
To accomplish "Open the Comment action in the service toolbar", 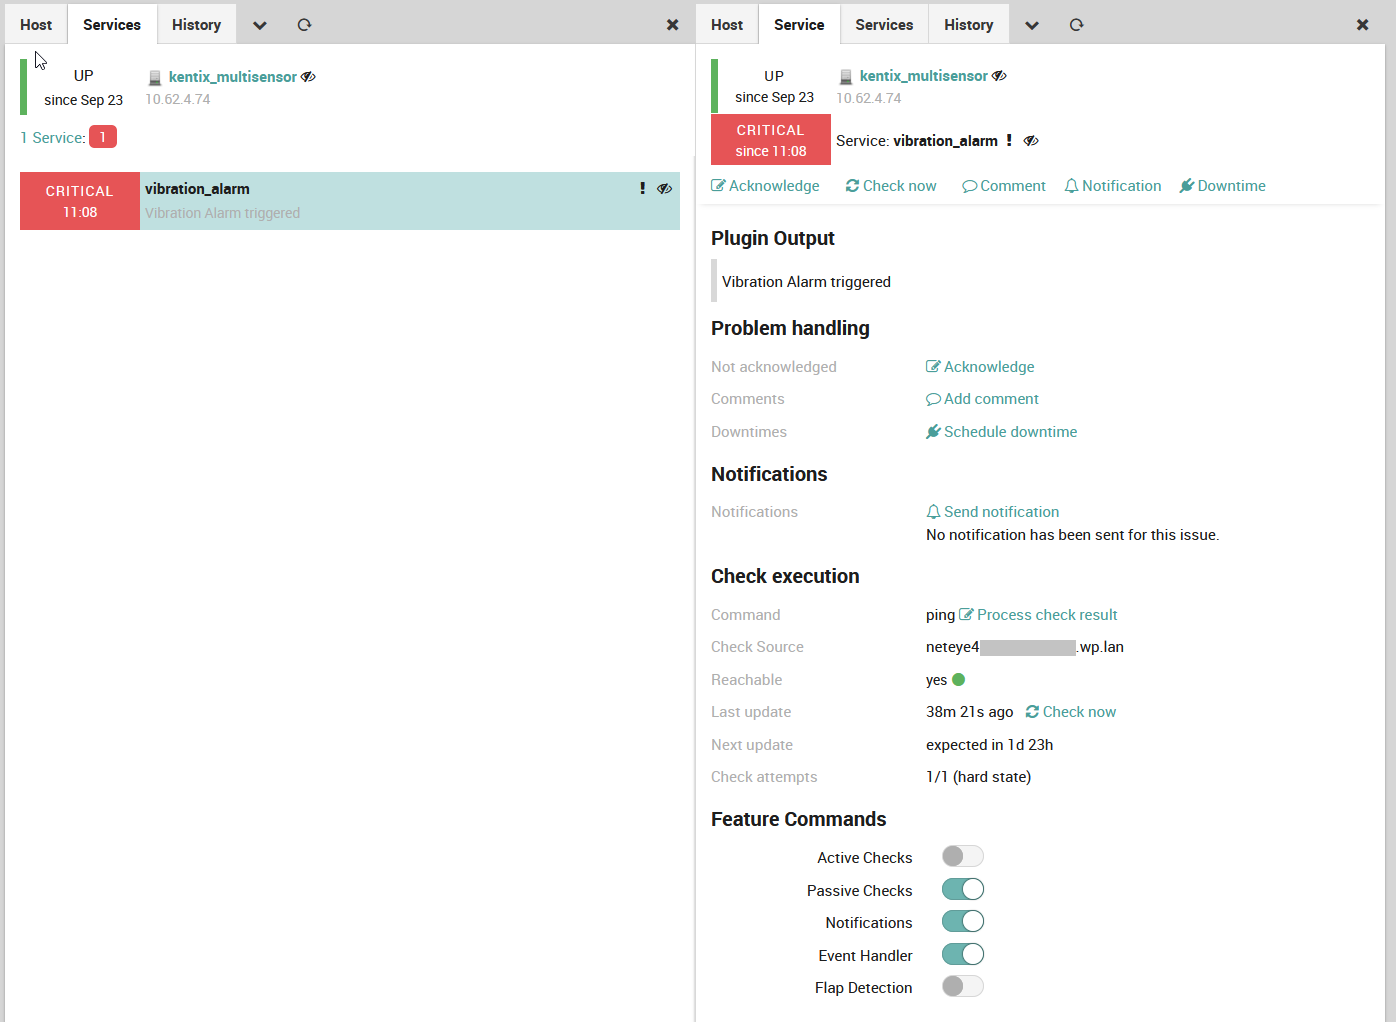I will click(x=1003, y=185).
